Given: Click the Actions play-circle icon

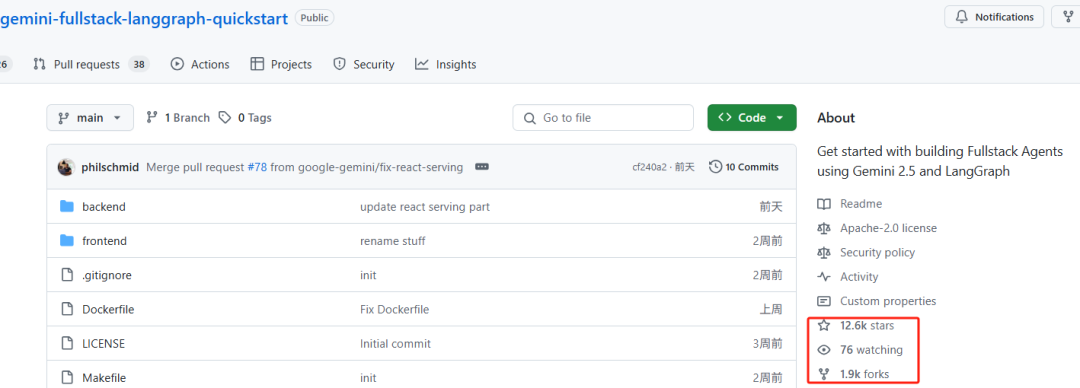Looking at the screenshot, I should pyautogui.click(x=178, y=64).
